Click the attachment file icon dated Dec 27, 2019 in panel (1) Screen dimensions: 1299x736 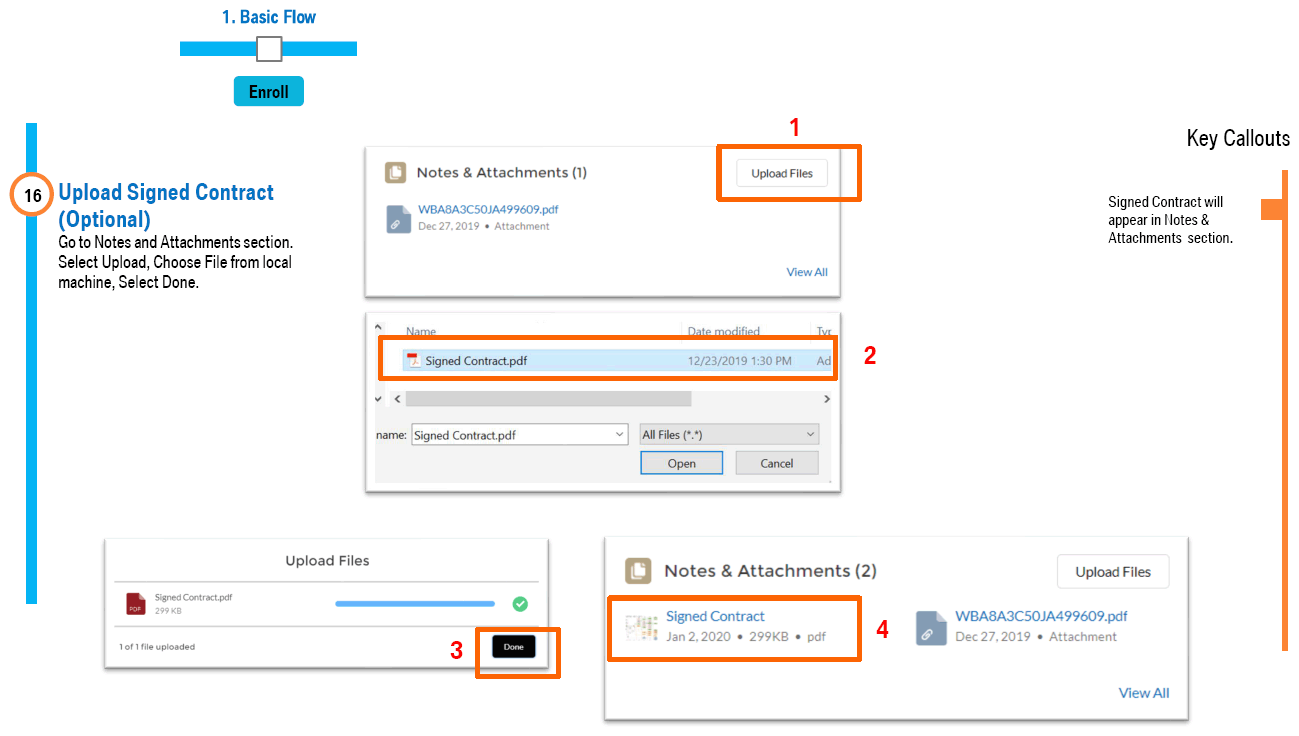(x=399, y=219)
